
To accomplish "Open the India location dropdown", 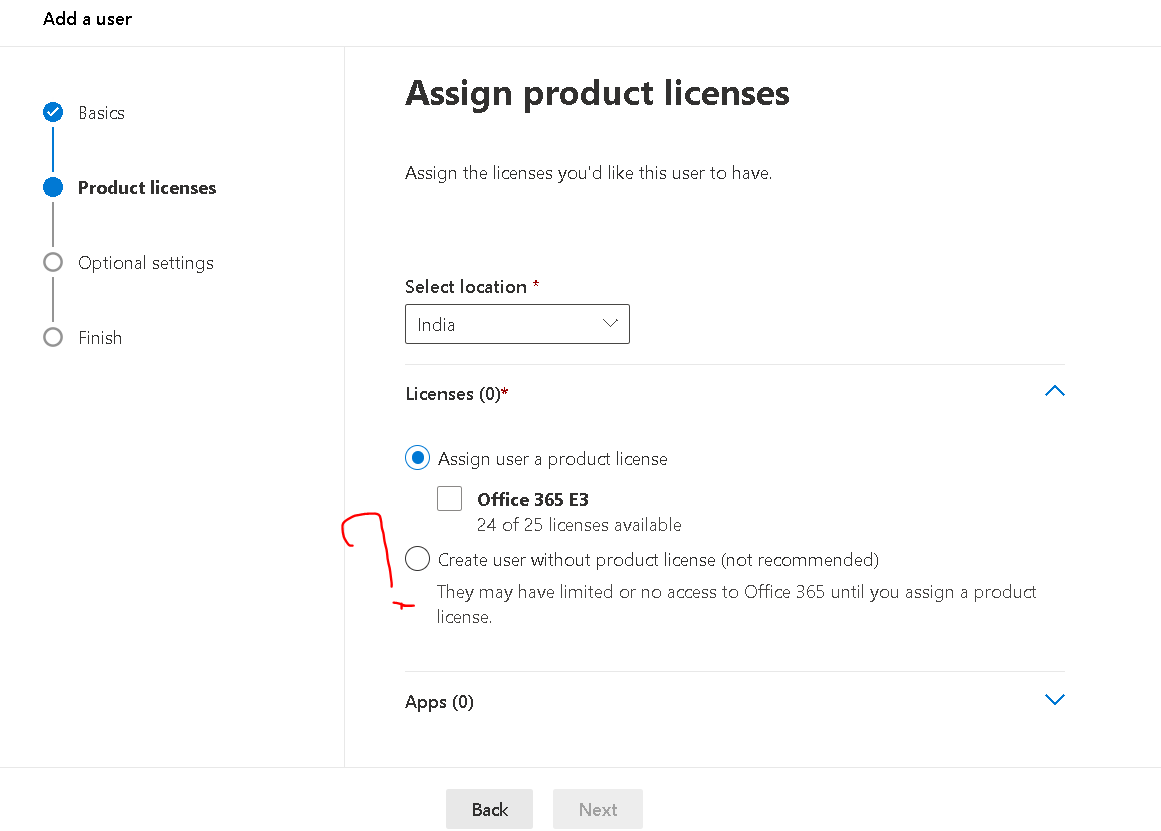I will (517, 324).
